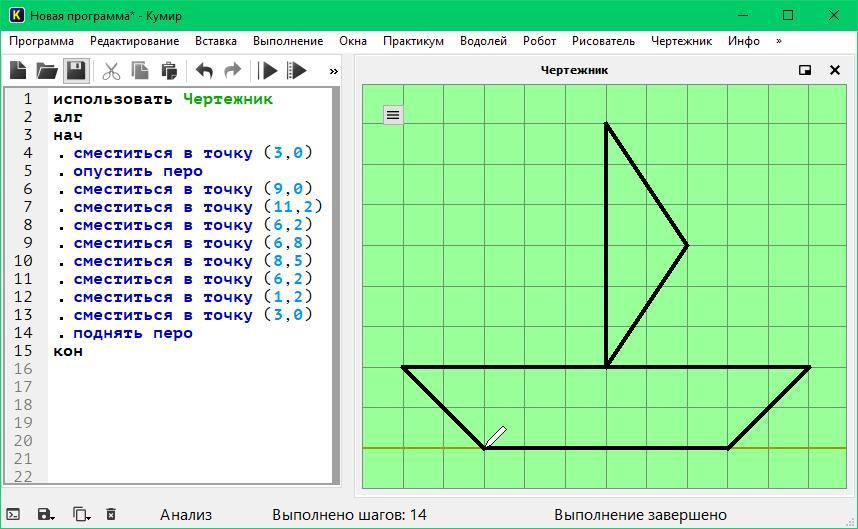Start step-by-step execution with the second play icon
The height and width of the screenshot is (529, 858).
297,71
